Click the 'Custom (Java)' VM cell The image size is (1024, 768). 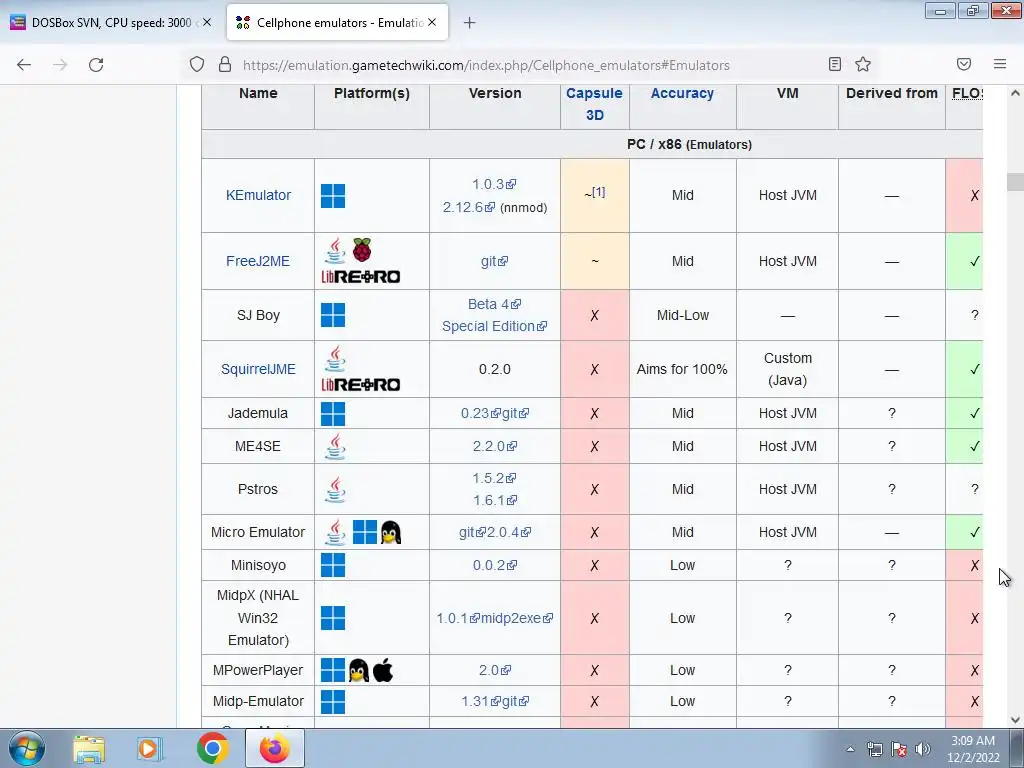coord(788,369)
